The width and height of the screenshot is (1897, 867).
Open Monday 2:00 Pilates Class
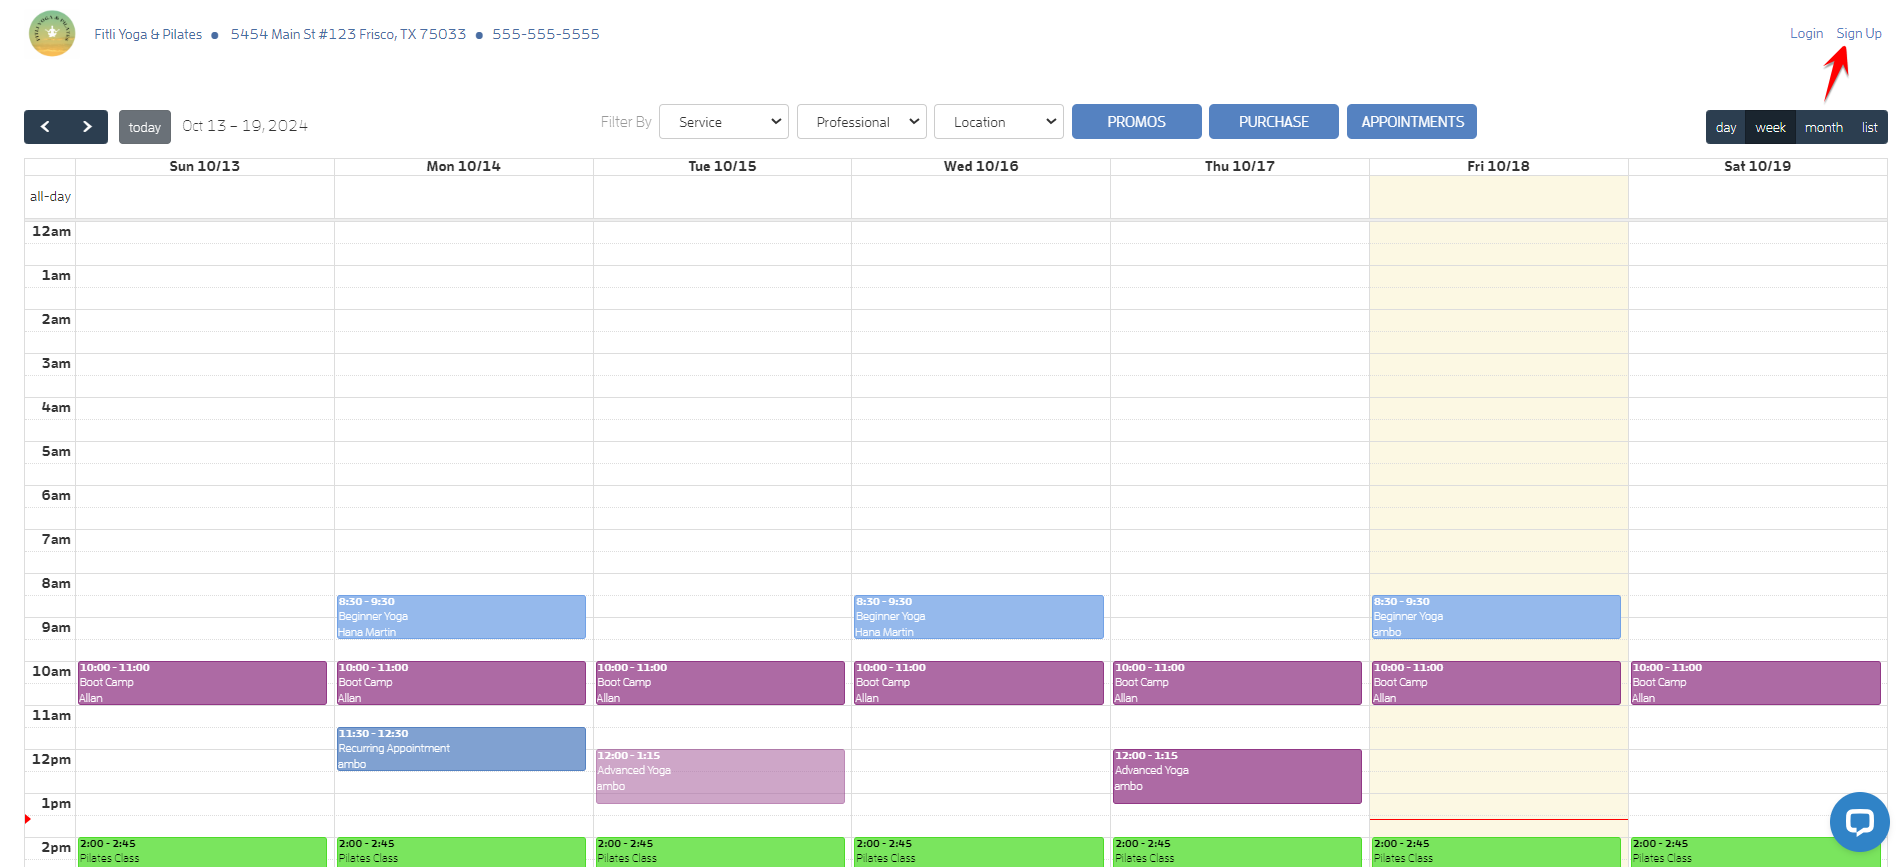click(461, 852)
